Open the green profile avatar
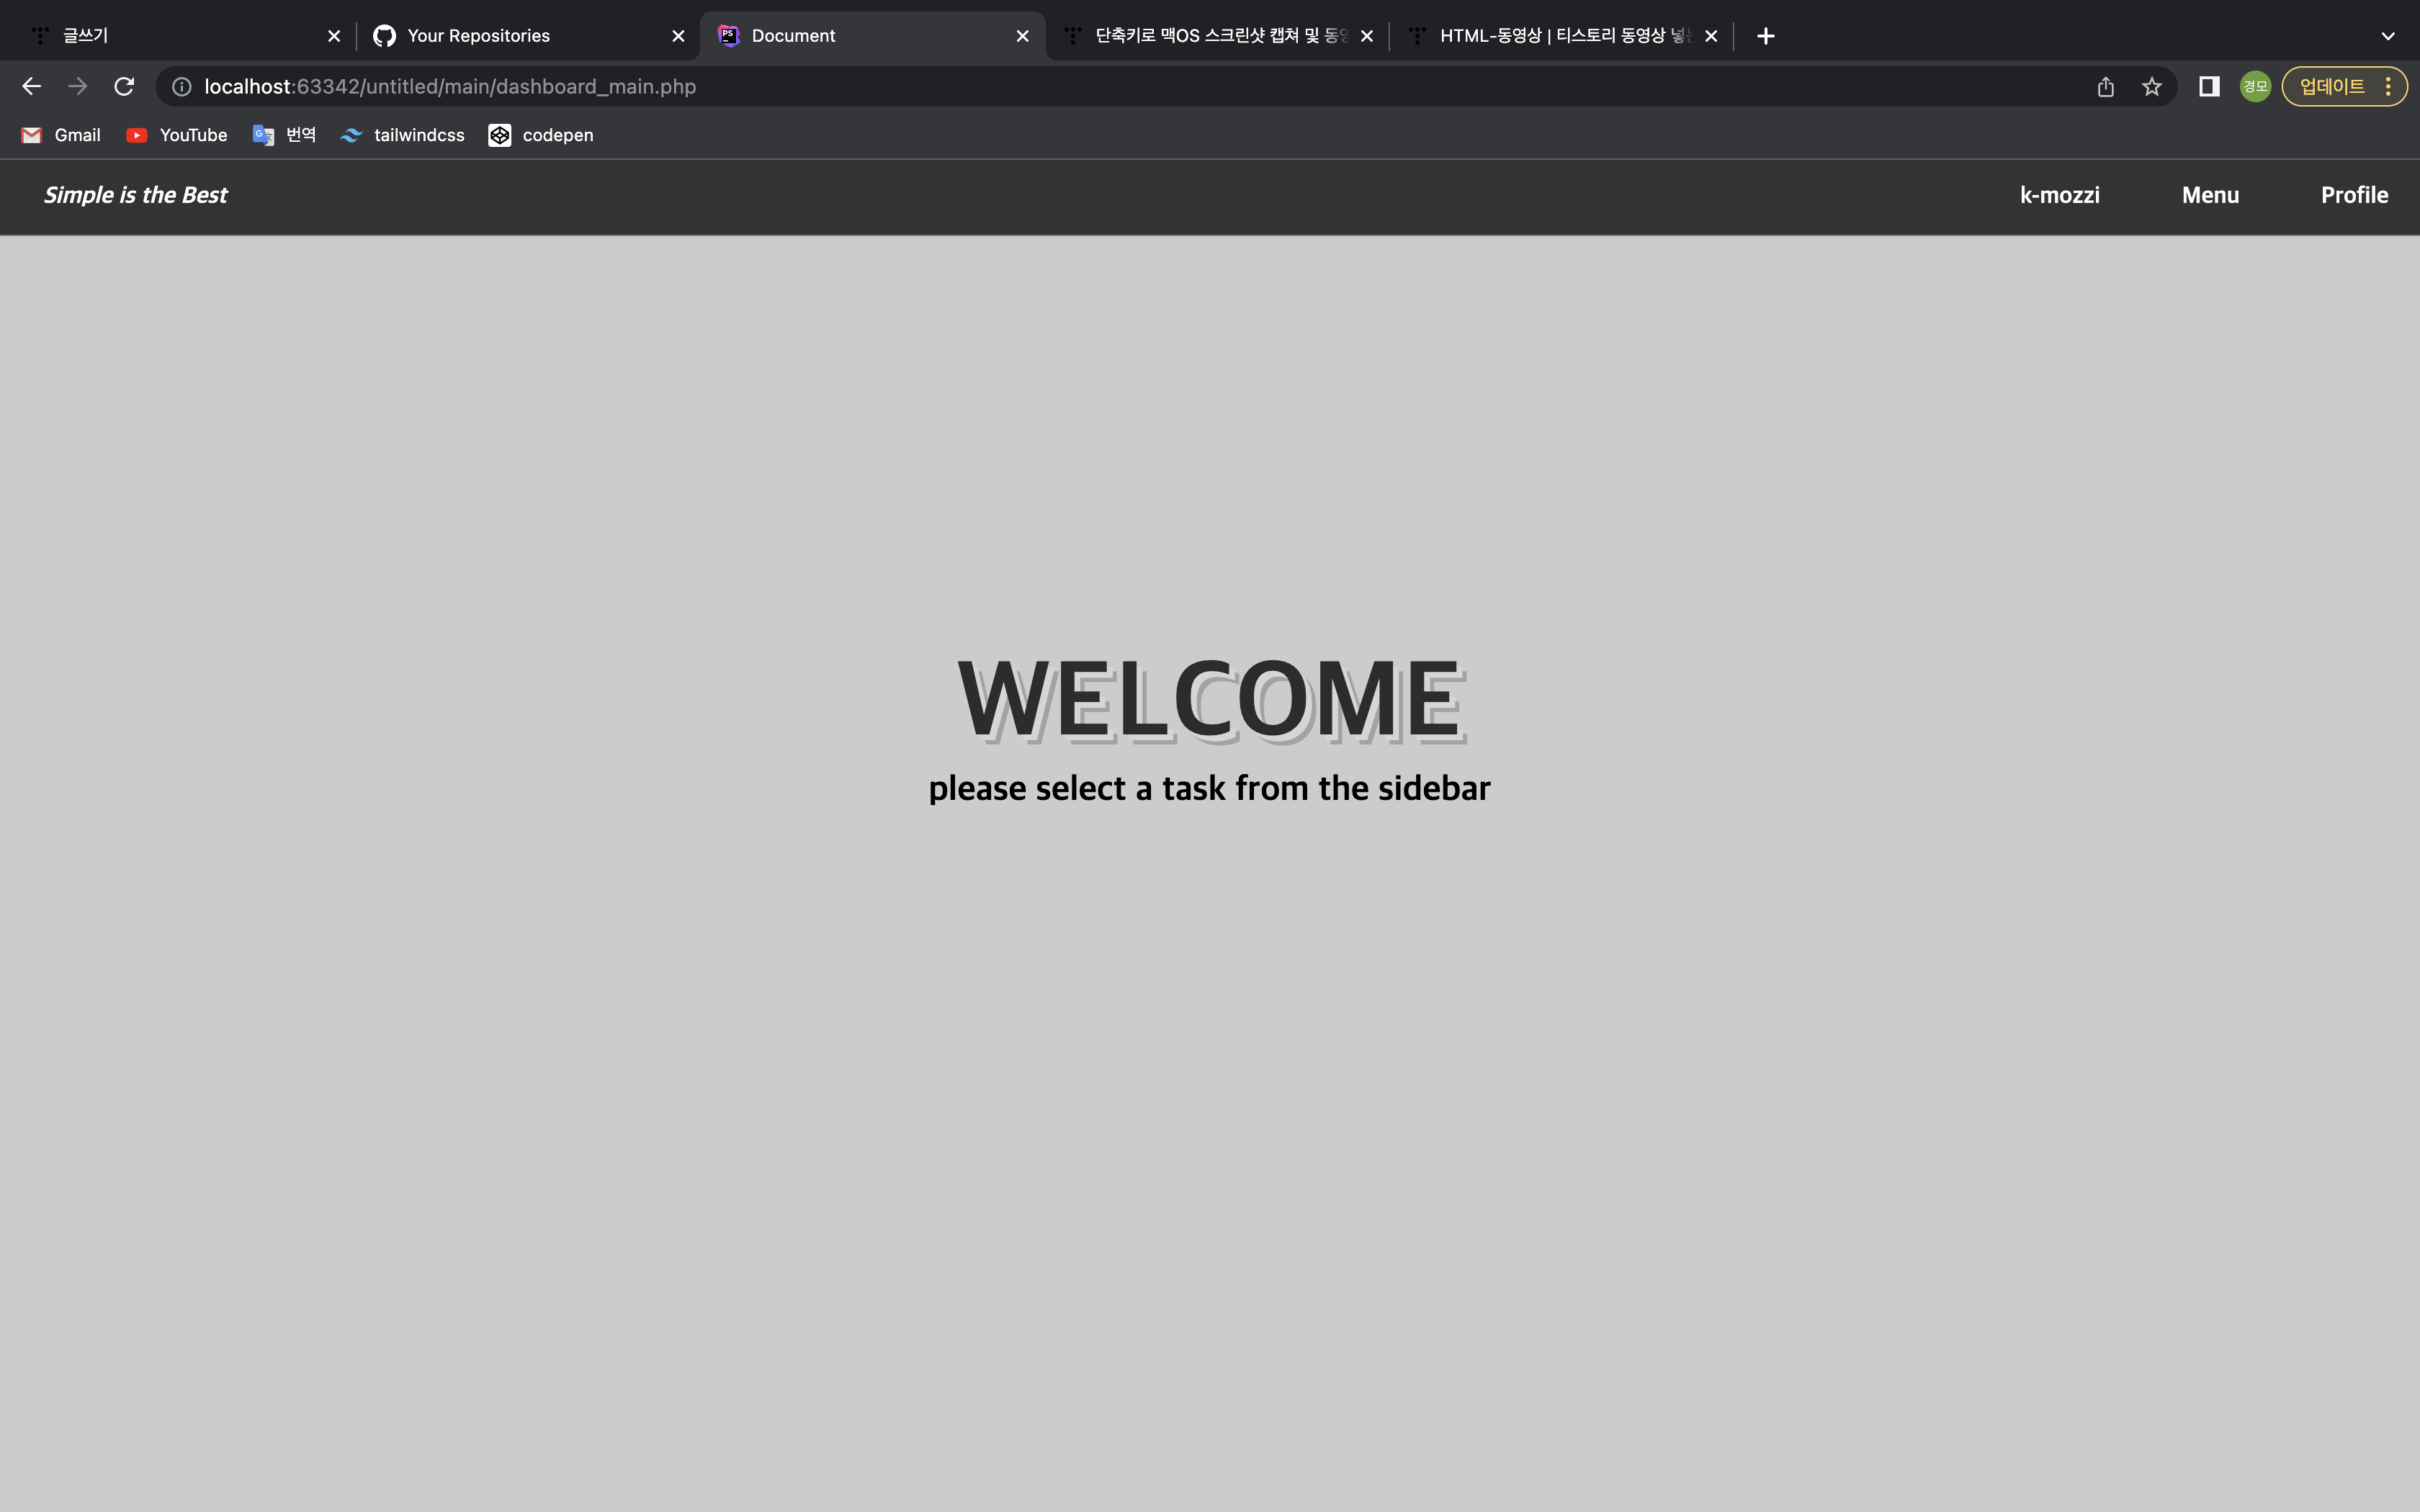 [2254, 87]
